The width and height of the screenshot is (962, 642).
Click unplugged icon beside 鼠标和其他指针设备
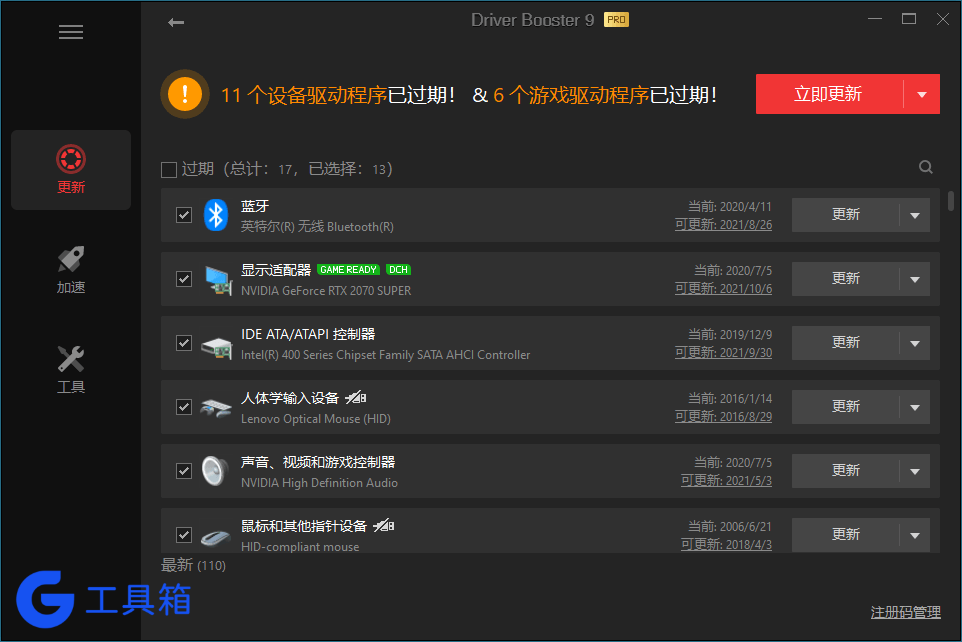click(383, 525)
